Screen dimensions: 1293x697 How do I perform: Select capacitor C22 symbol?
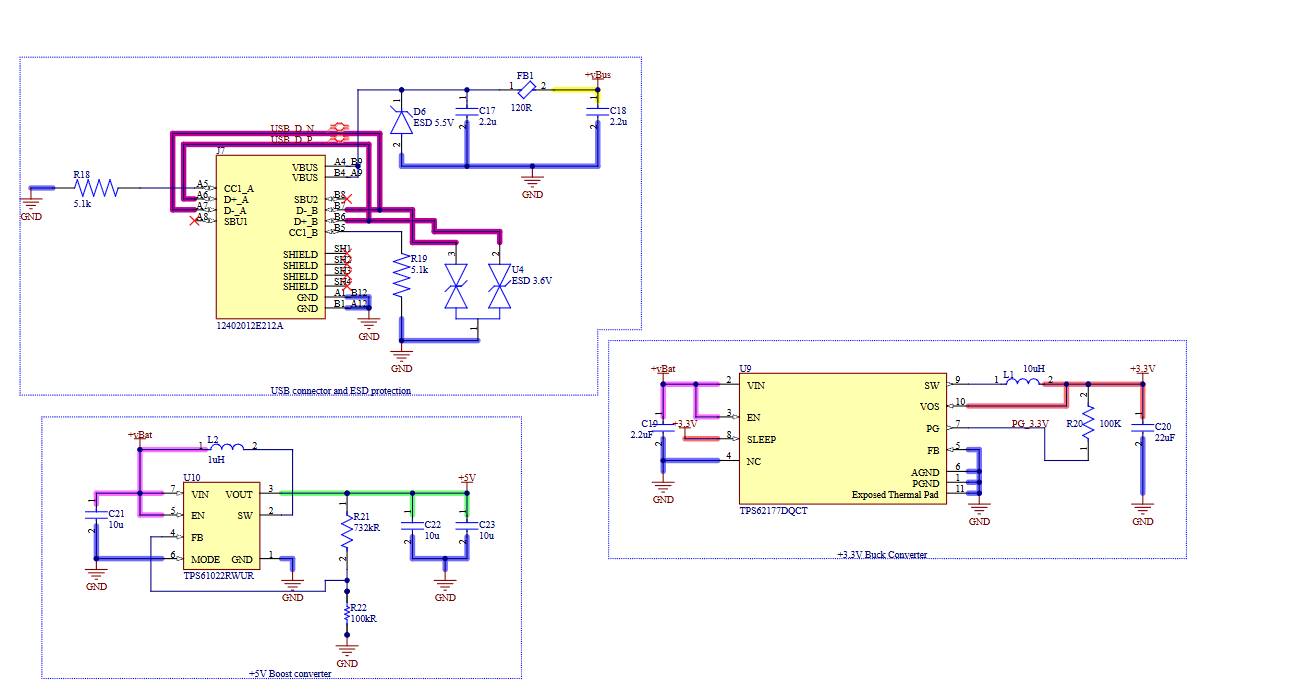[x=410, y=524]
